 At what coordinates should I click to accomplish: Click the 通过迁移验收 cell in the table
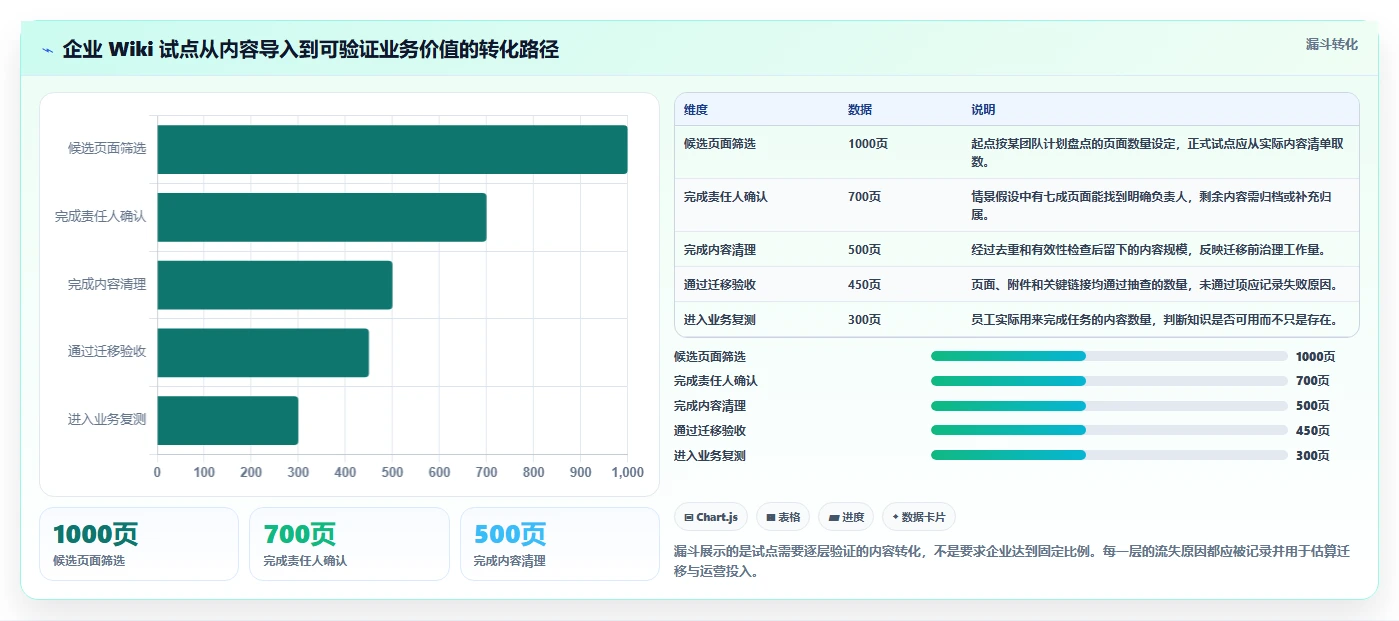[x=720, y=285]
